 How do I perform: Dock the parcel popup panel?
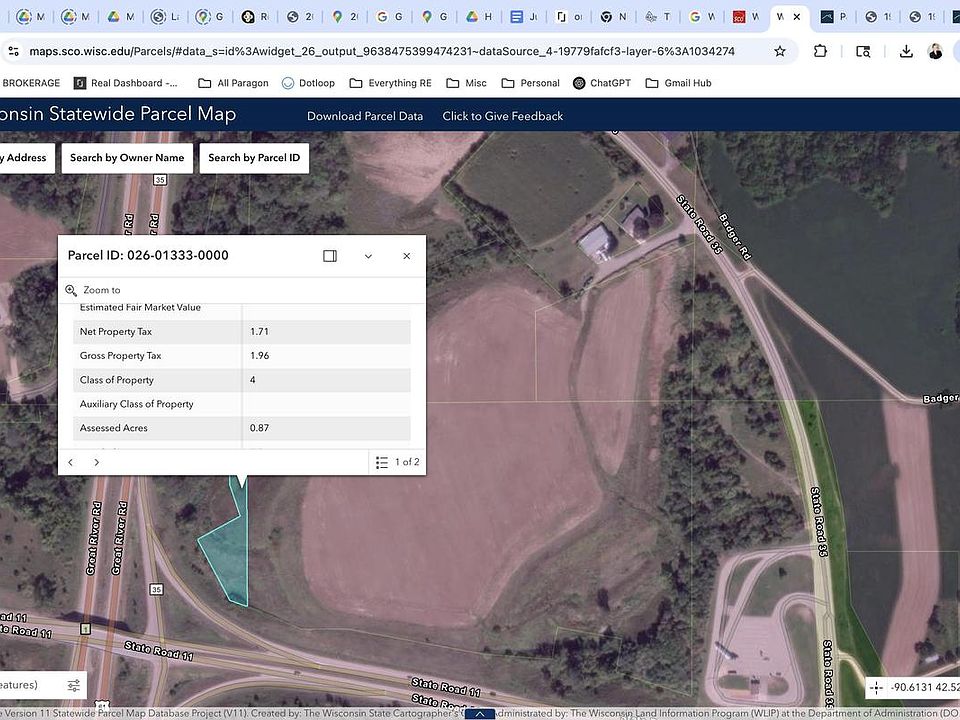(330, 256)
